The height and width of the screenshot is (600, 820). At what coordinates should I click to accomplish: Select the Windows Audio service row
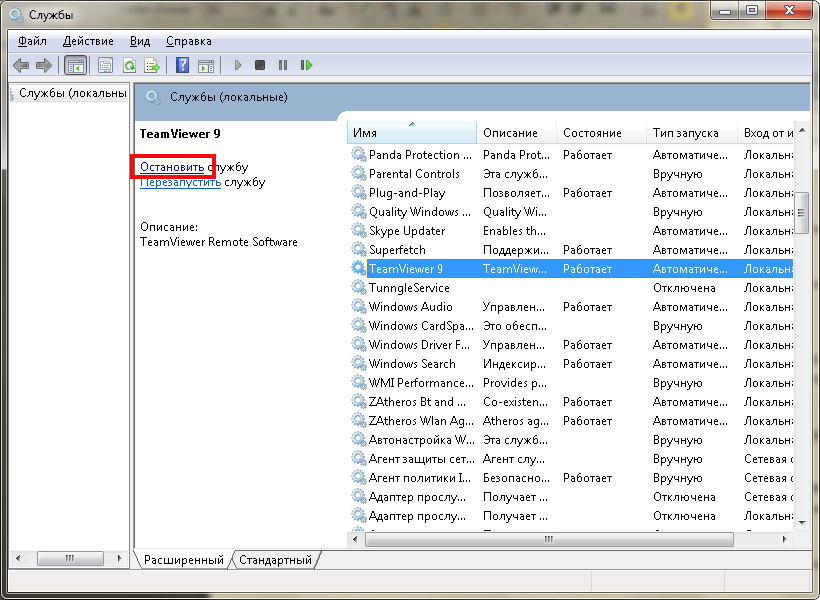coord(410,307)
